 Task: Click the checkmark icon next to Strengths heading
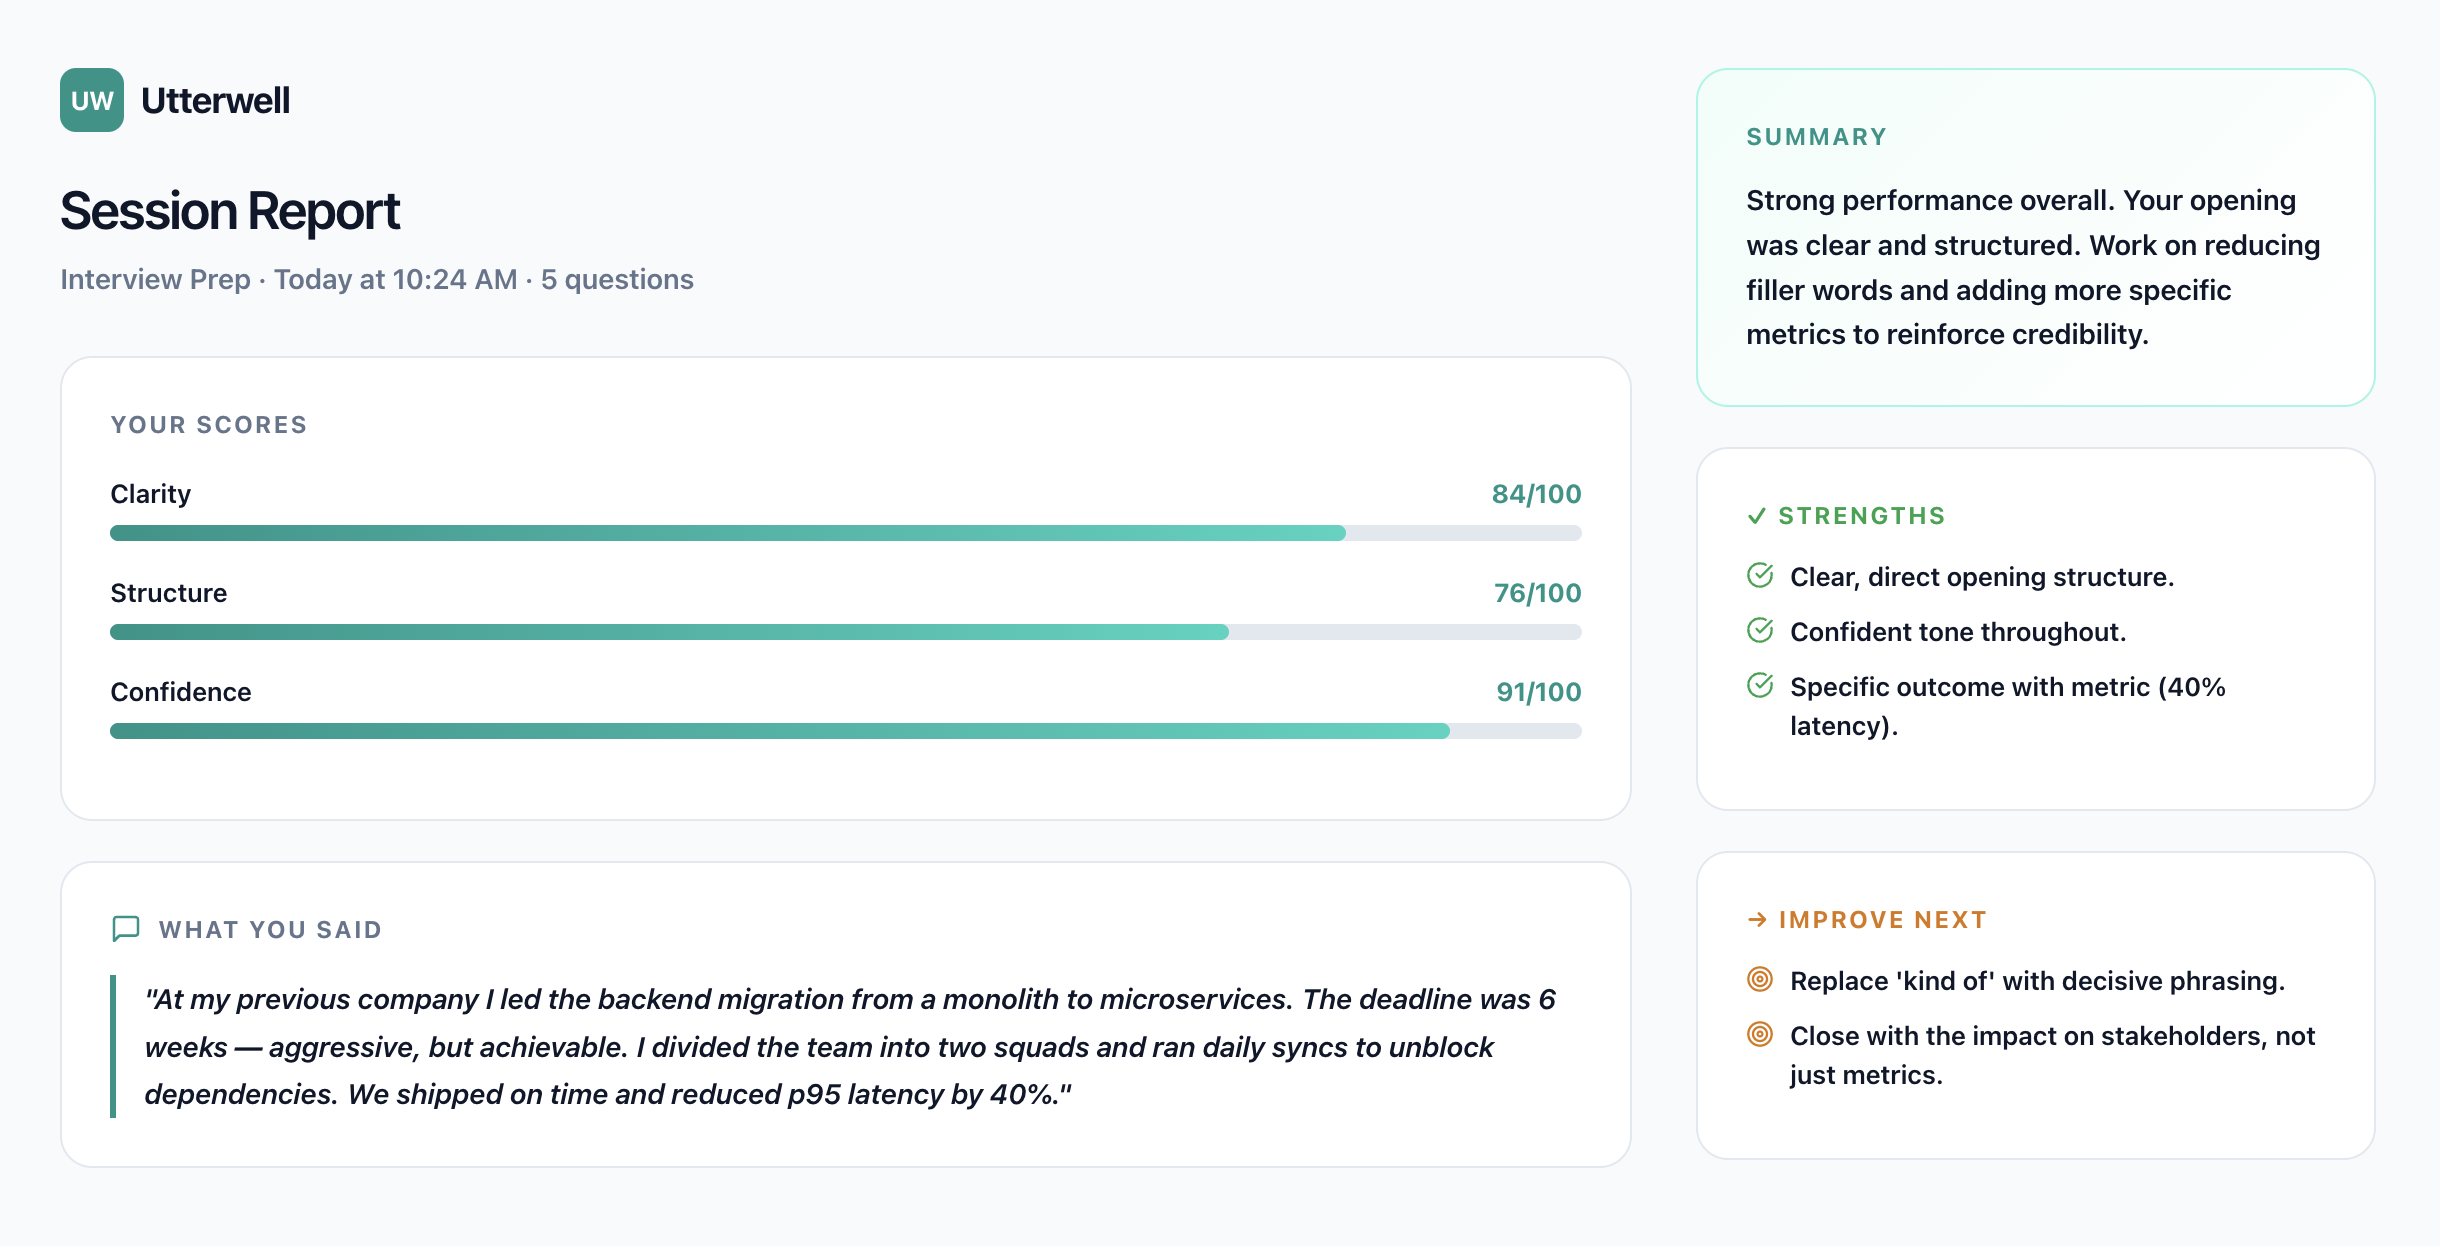[1757, 516]
